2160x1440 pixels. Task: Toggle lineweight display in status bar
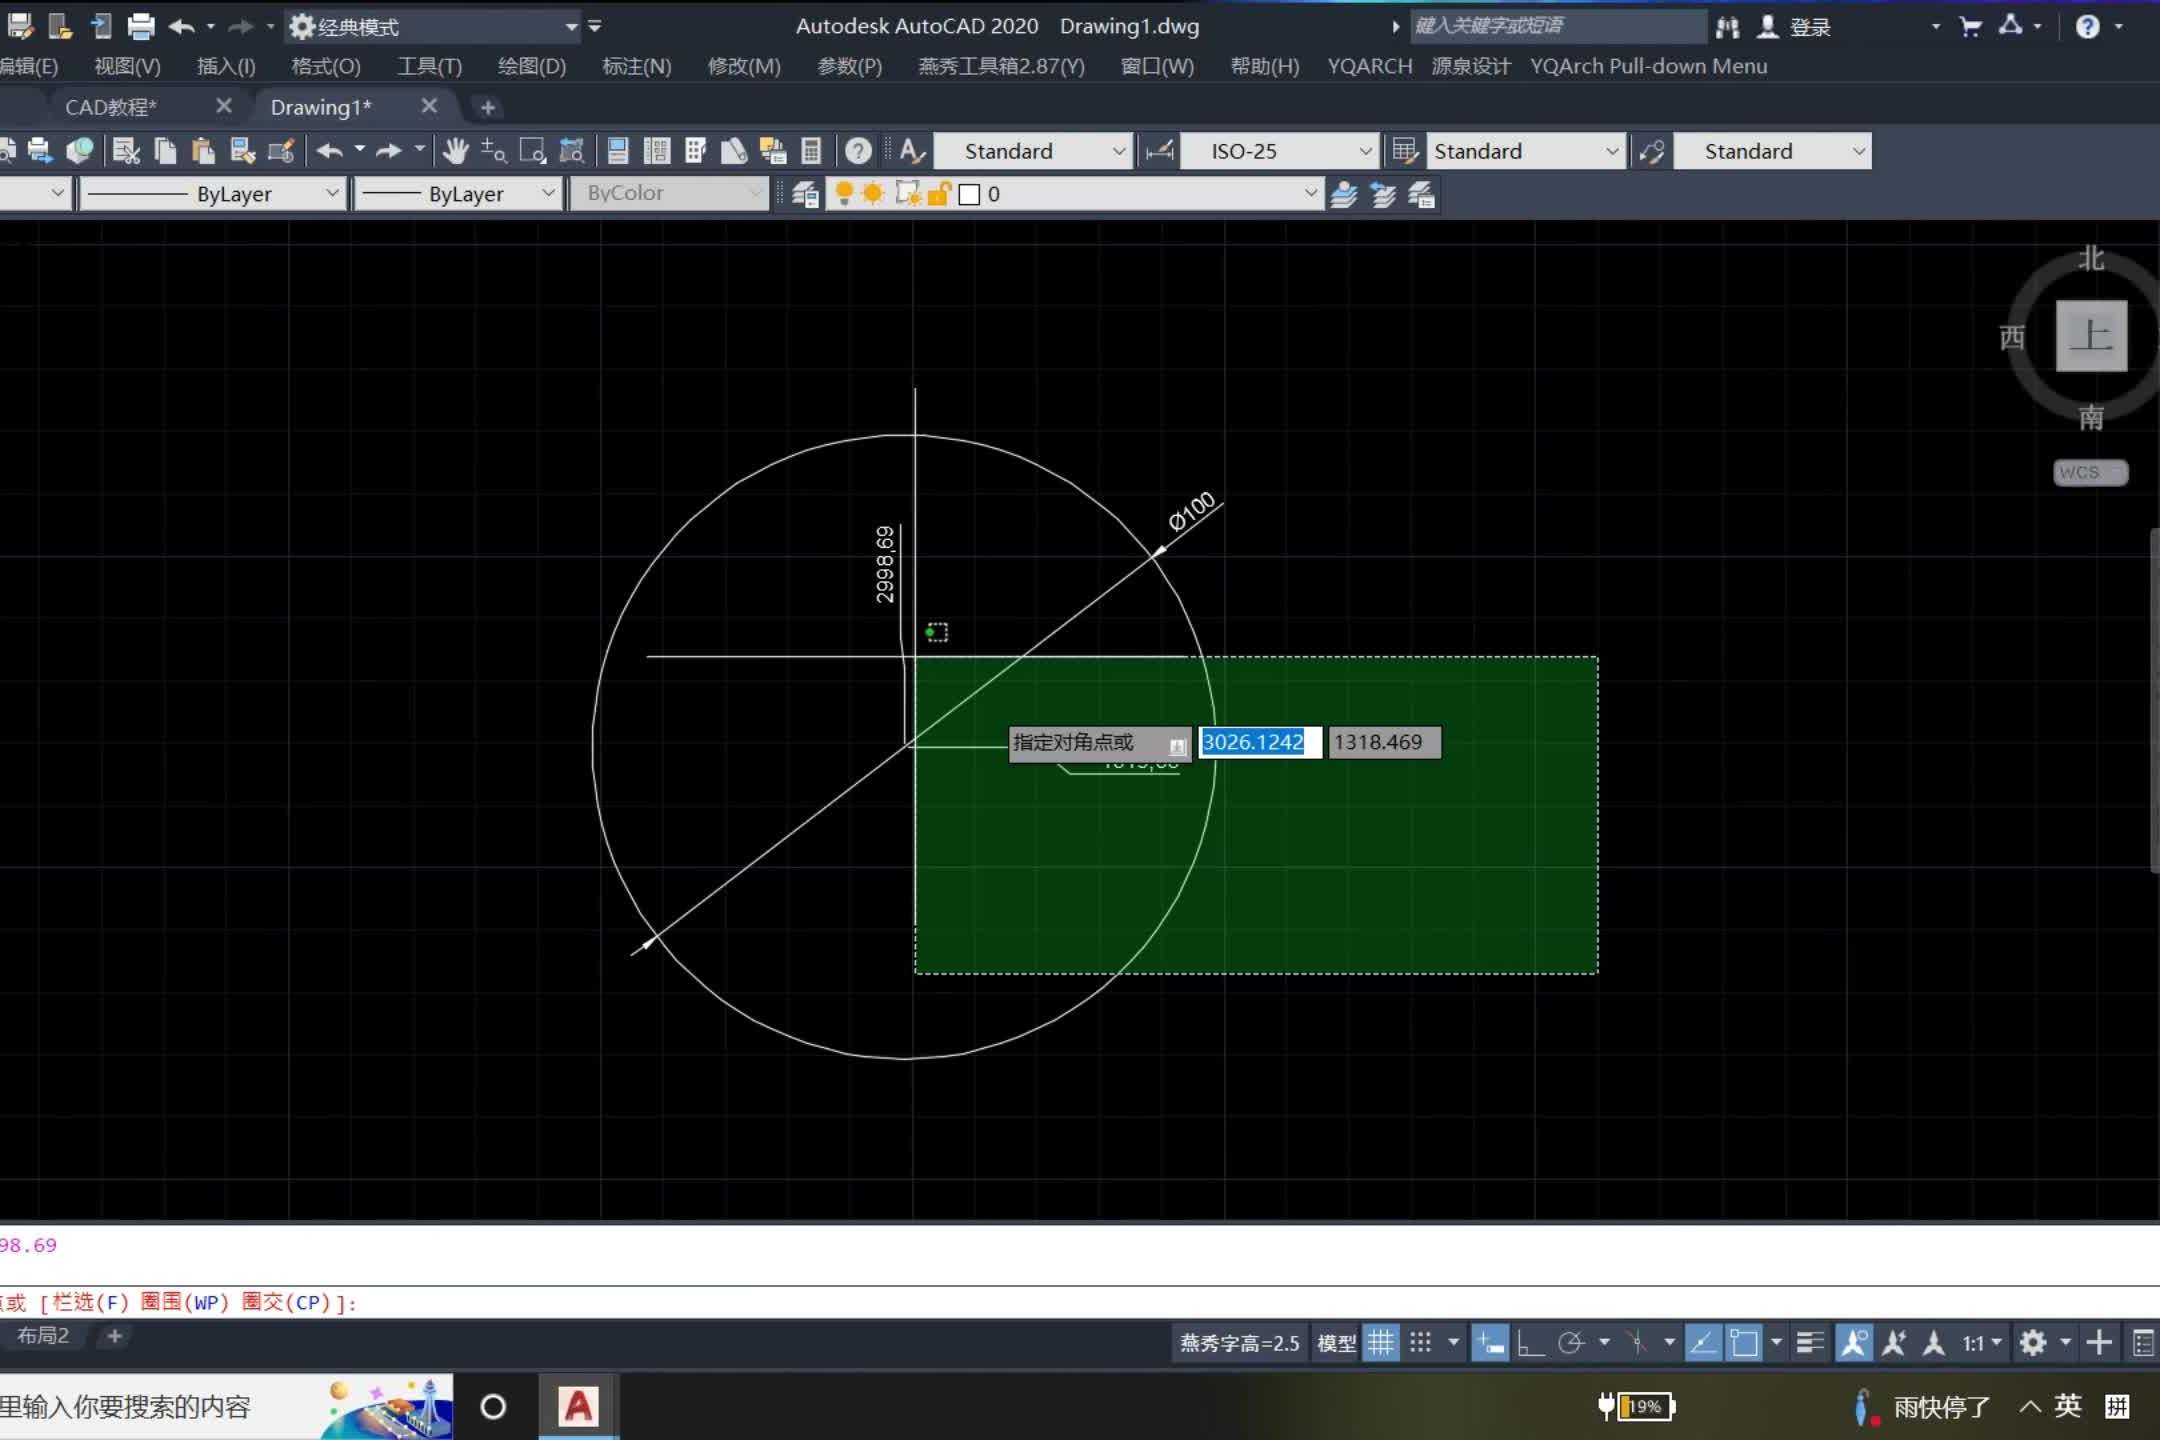1810,1343
